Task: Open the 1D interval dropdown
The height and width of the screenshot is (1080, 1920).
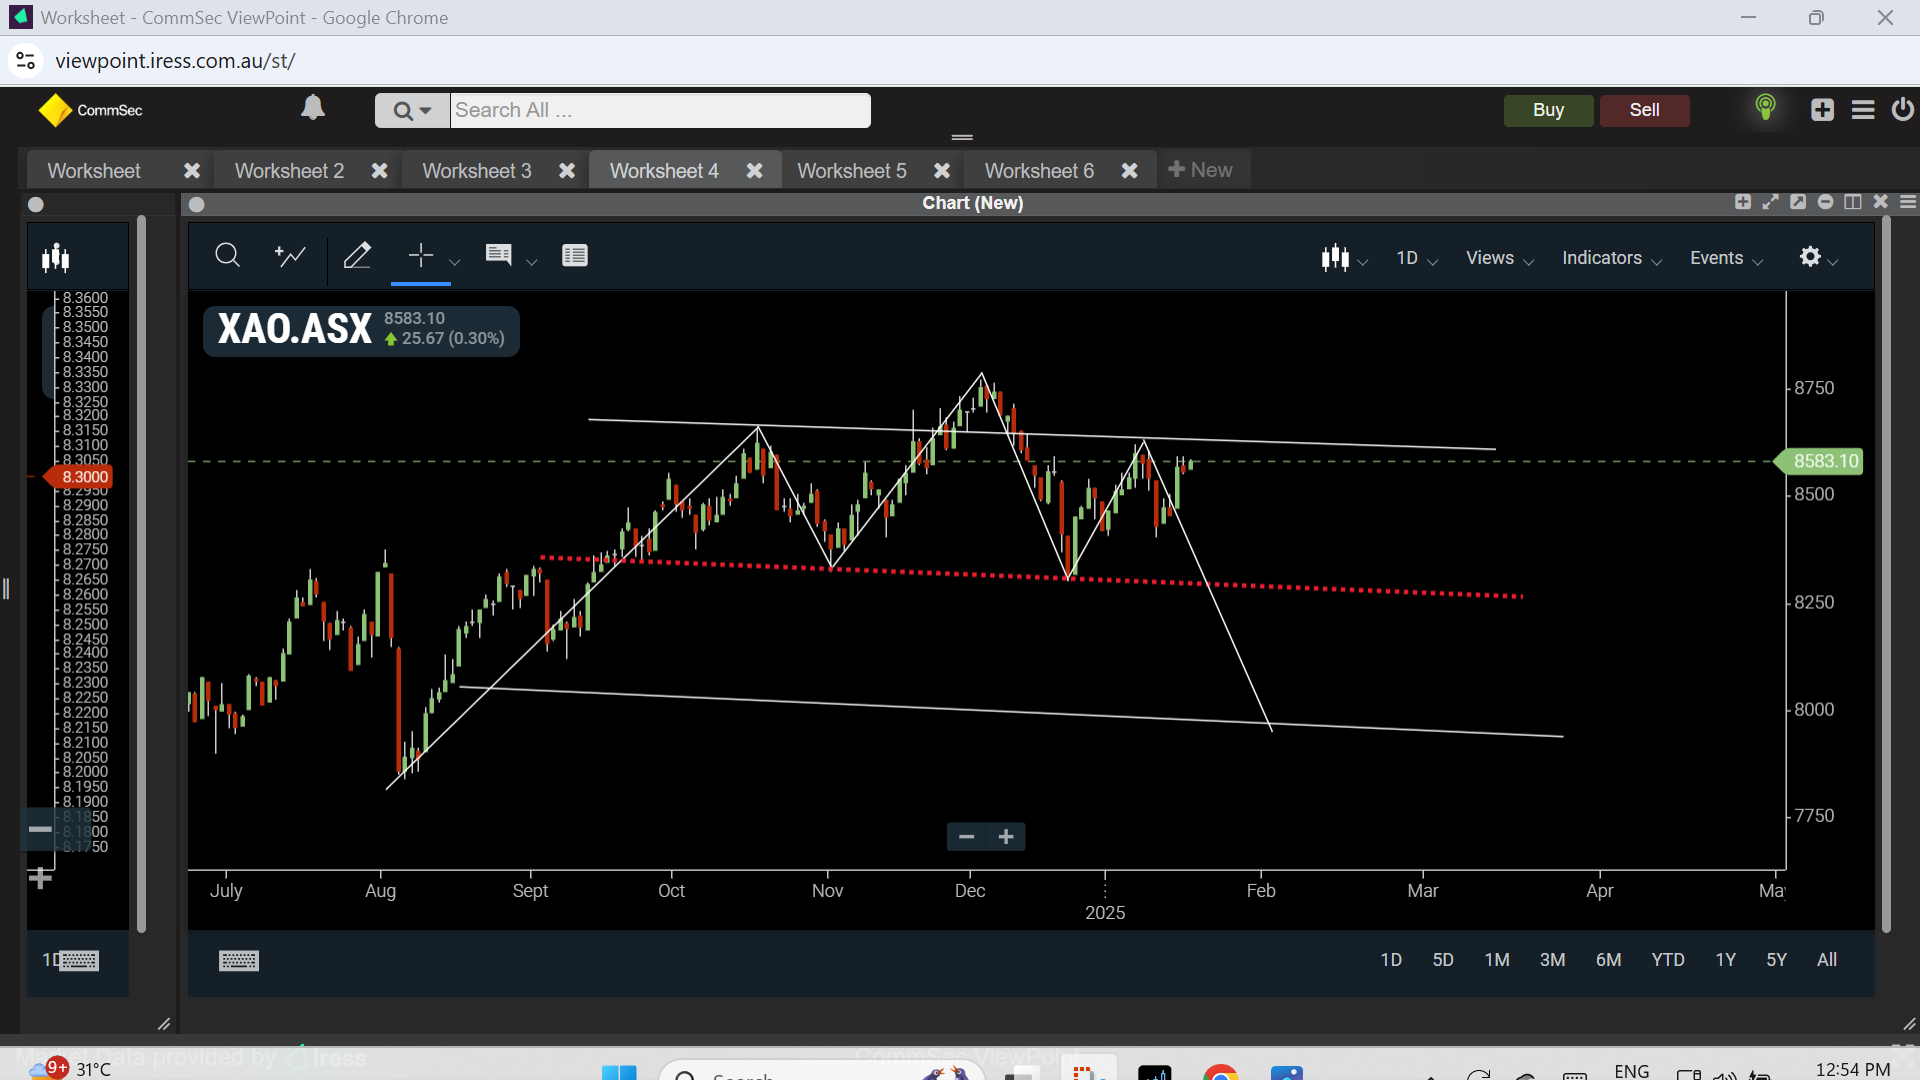Action: coord(1417,258)
